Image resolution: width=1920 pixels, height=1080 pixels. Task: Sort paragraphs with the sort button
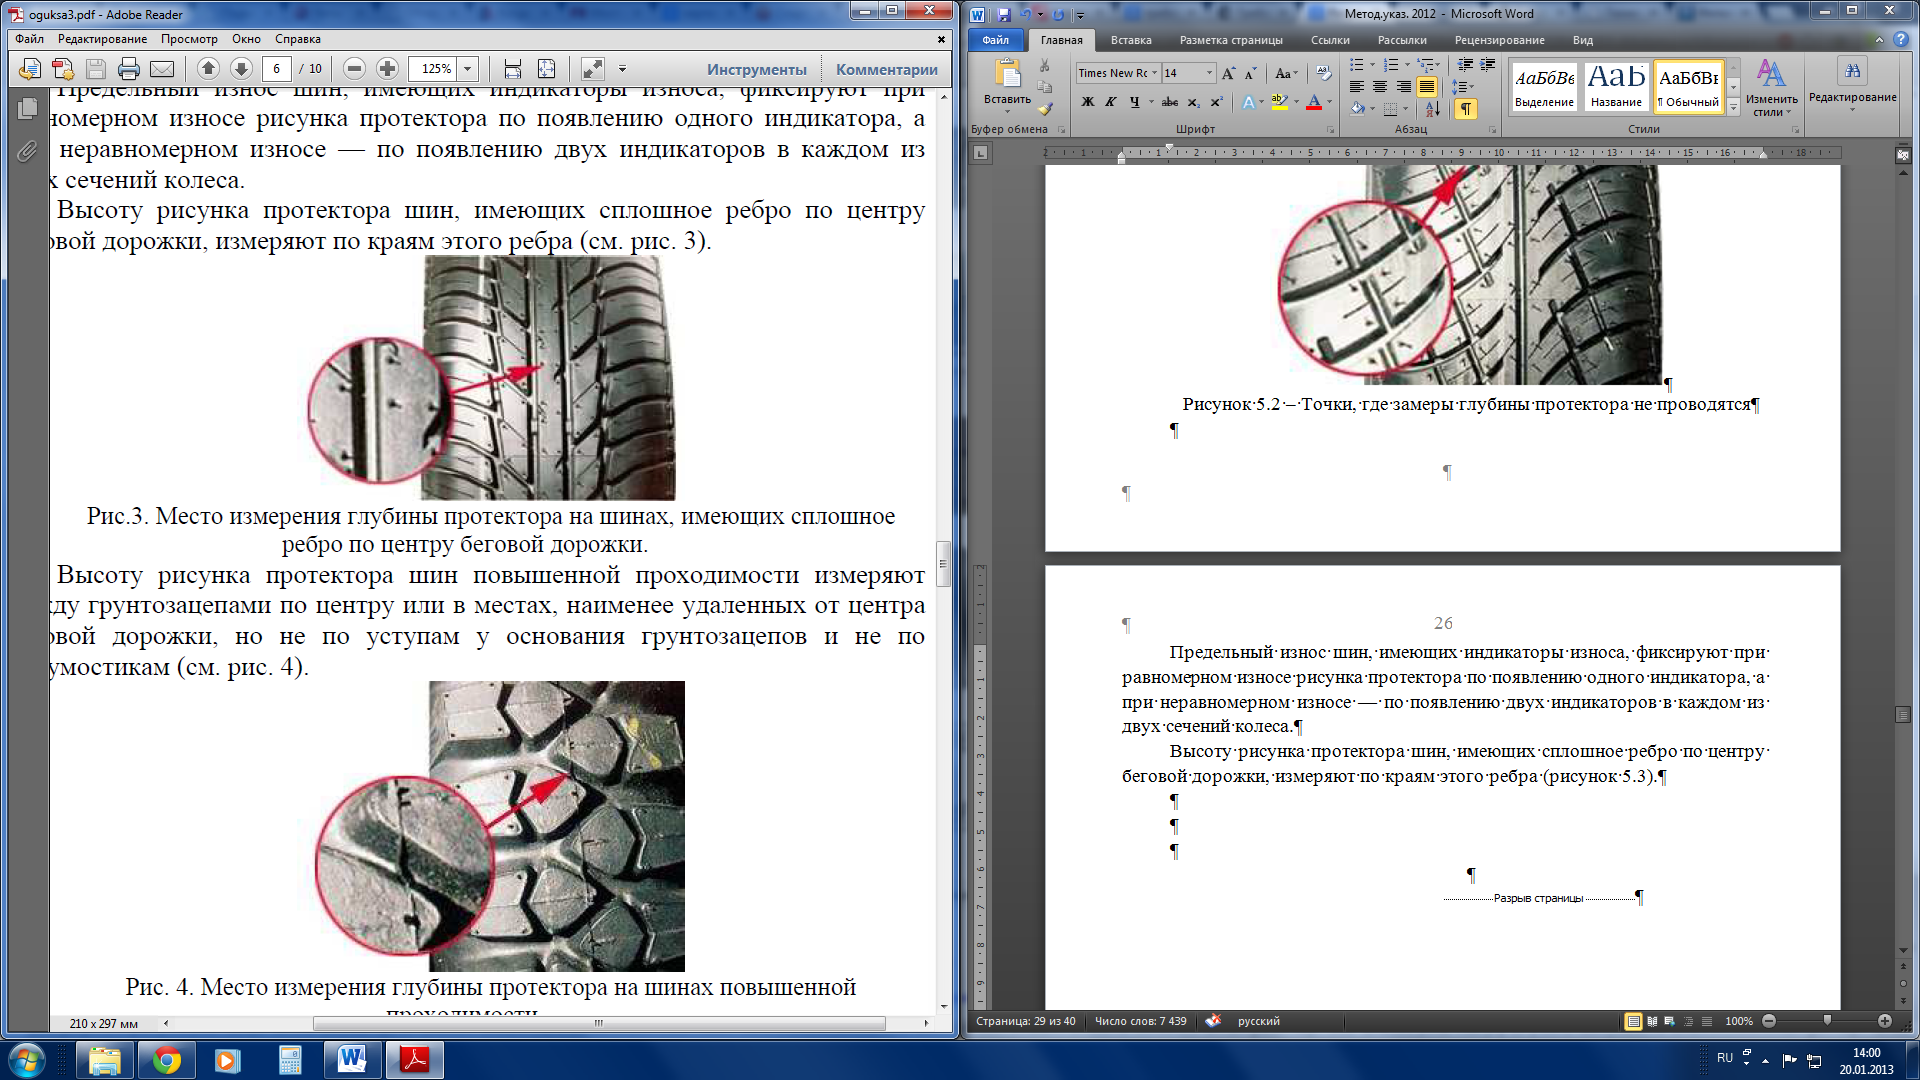click(1433, 109)
